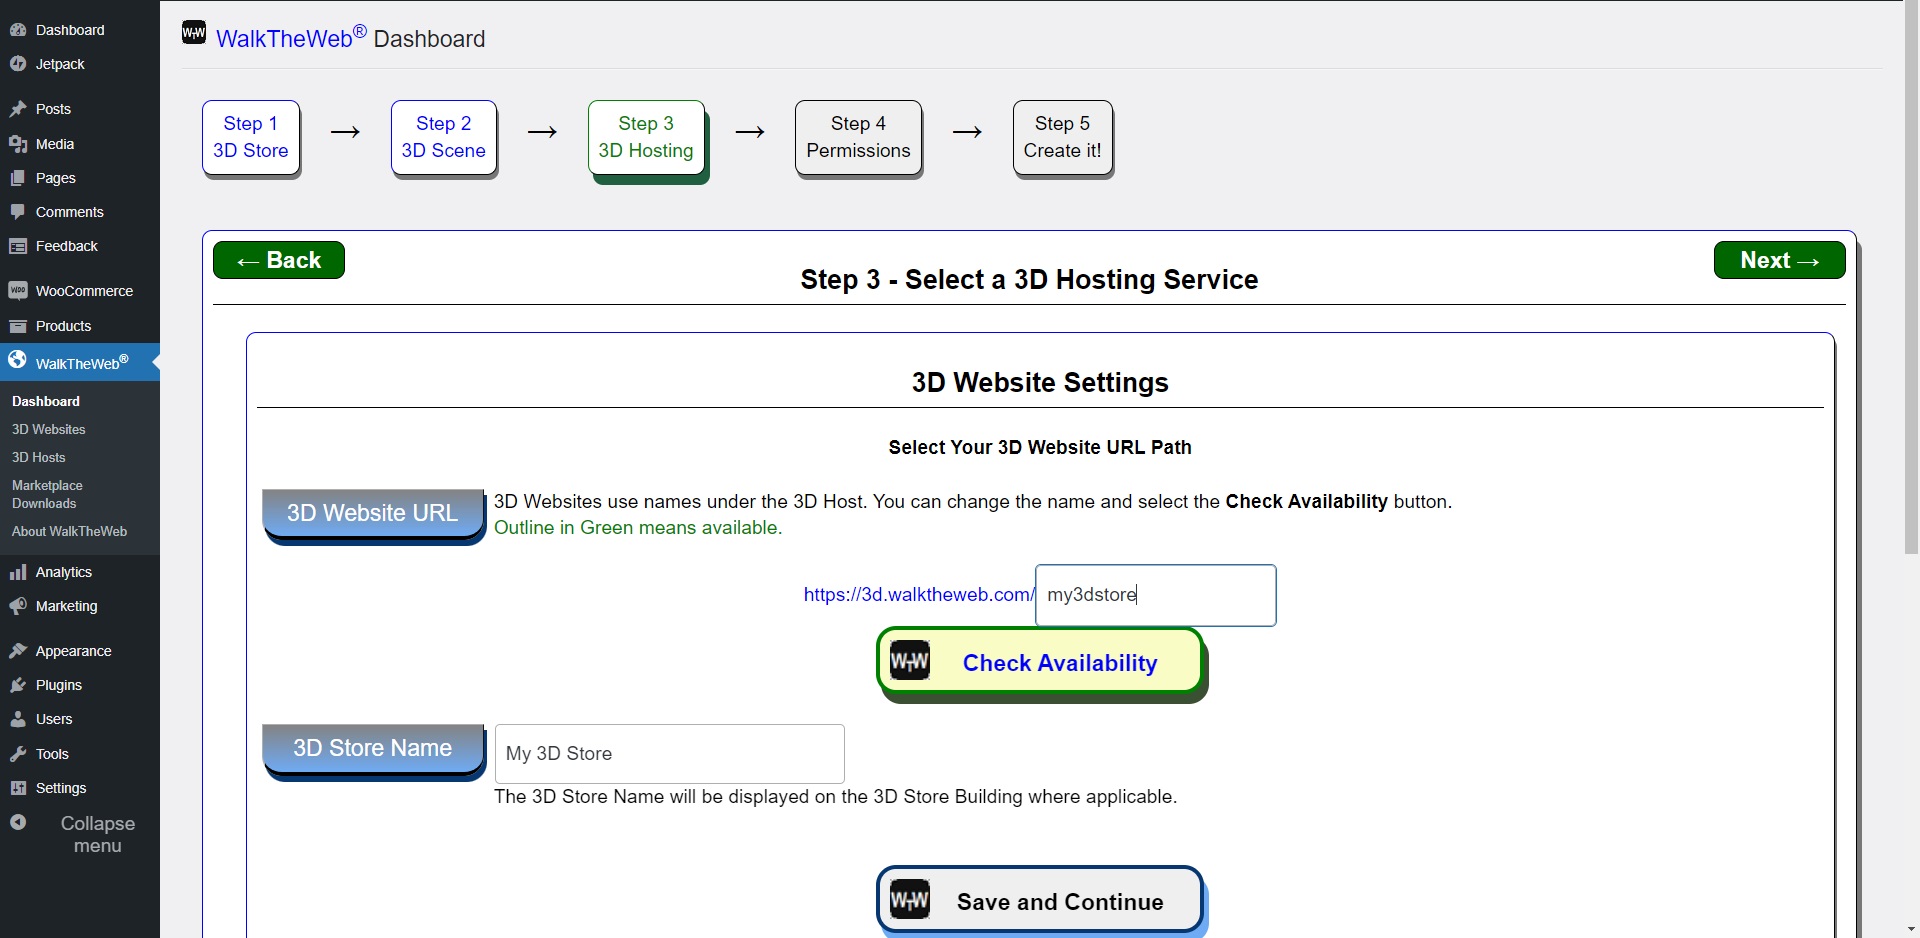Image resolution: width=1920 pixels, height=938 pixels.
Task: Click the Jetpack icon in sidebar
Action: (x=18, y=64)
